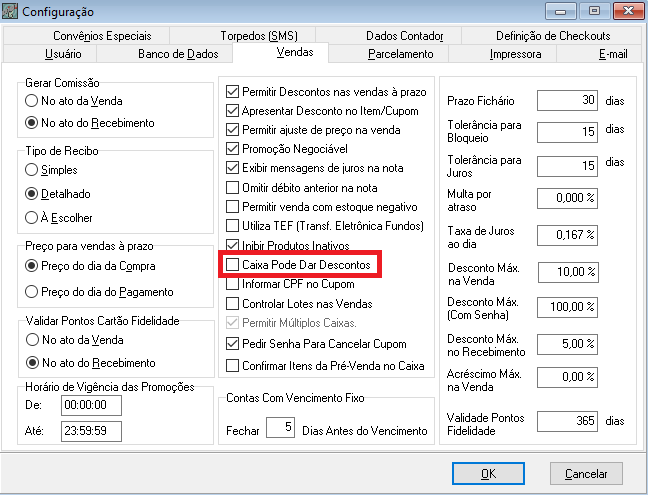The image size is (648, 495).
Task: Maximize the Configuração window
Action: pos(594,11)
